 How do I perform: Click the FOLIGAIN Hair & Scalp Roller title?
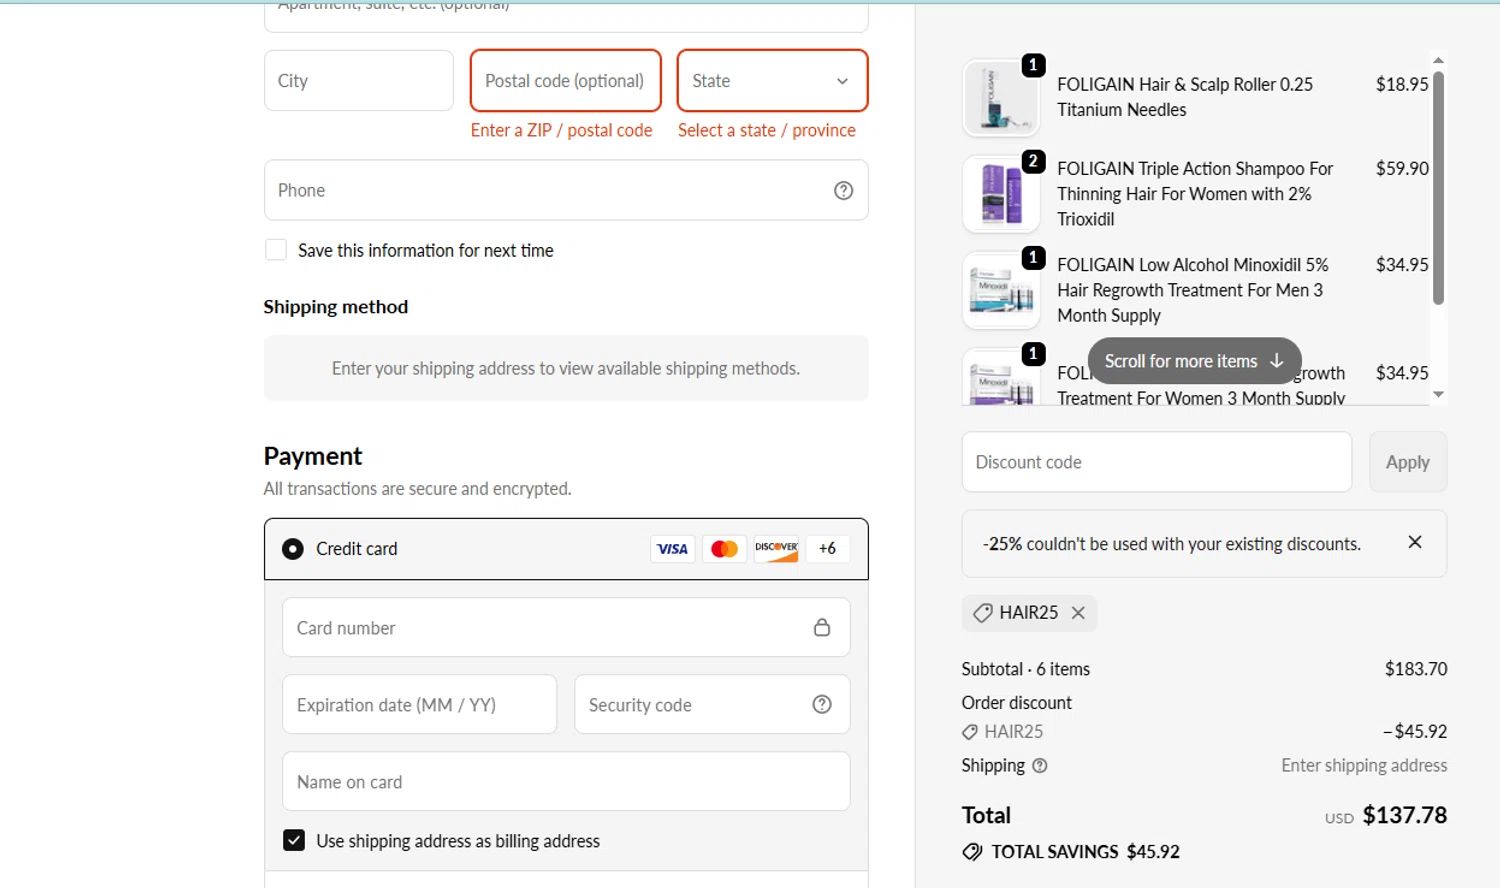pyautogui.click(x=1185, y=97)
